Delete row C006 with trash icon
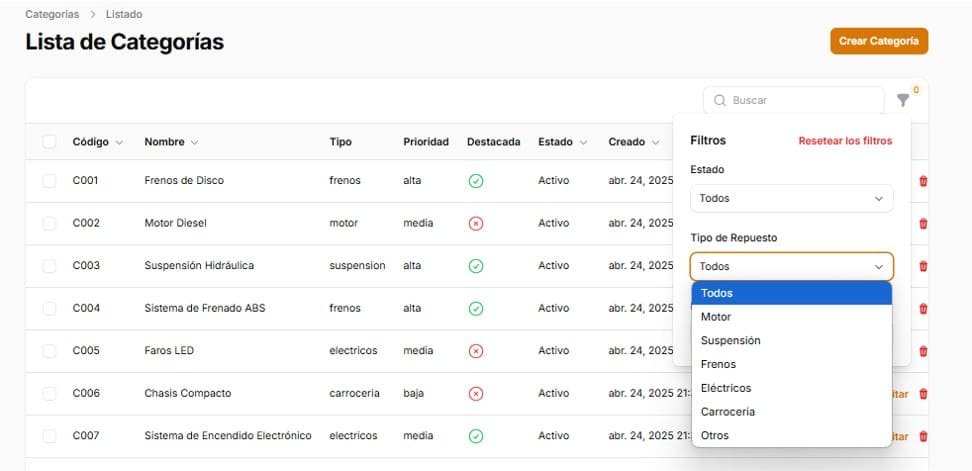This screenshot has width=972, height=471. [x=923, y=394]
